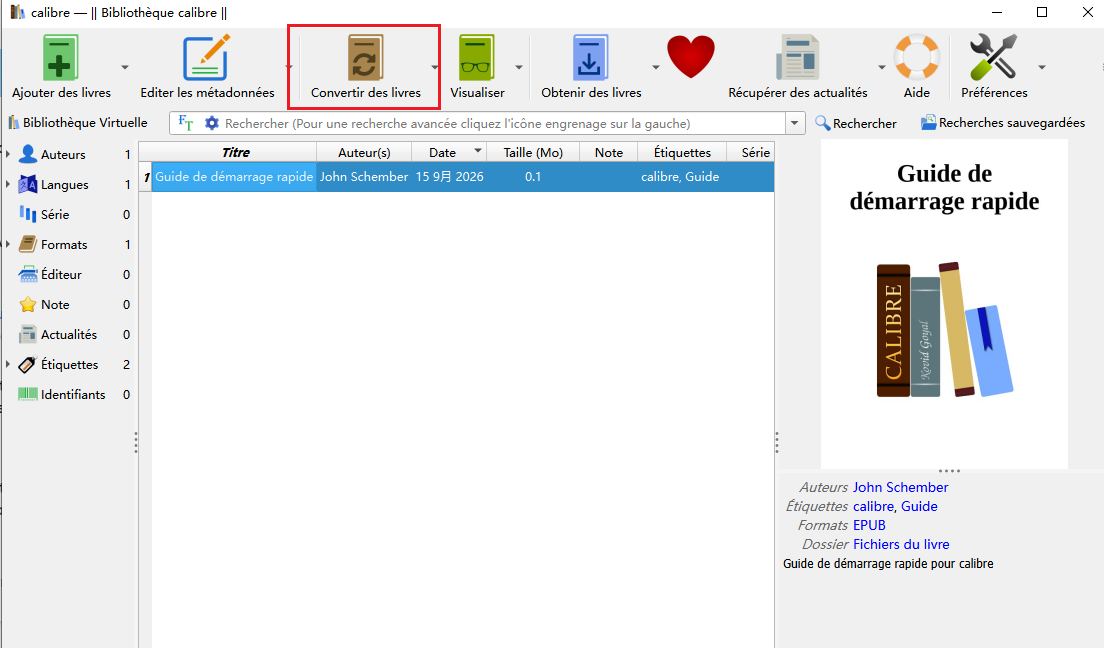
Task: Select Étiquettes in the tag browser
Action: [69, 364]
